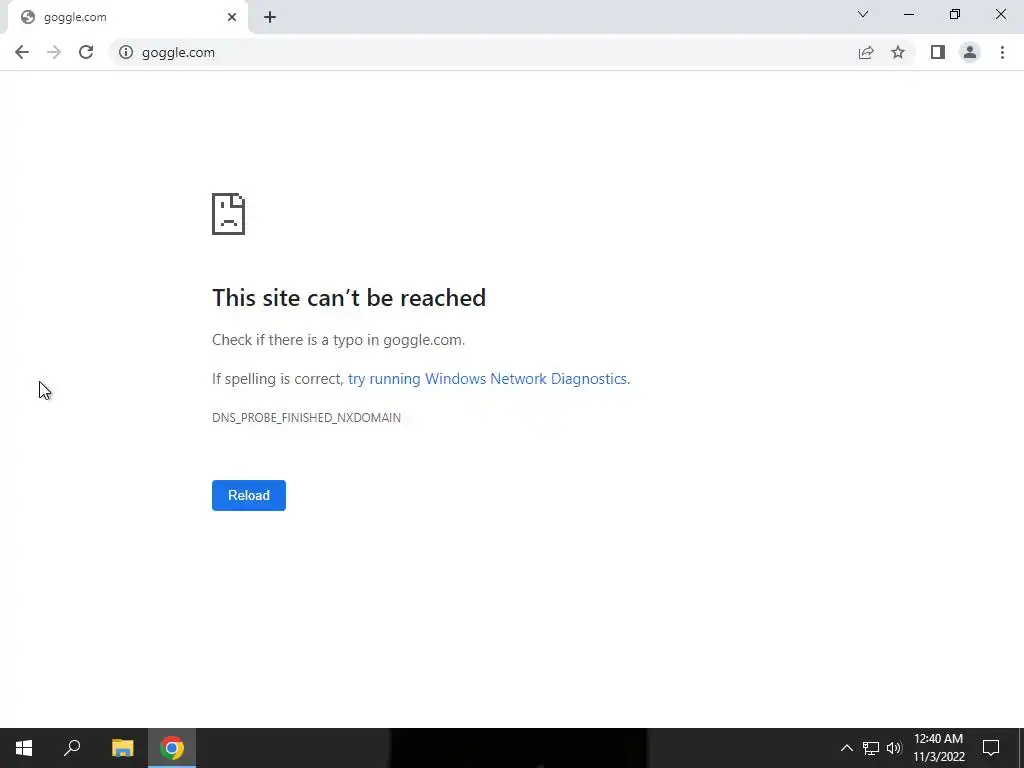Image resolution: width=1024 pixels, height=768 pixels.
Task: Click the reload page icon in toolbar
Action: point(86,52)
